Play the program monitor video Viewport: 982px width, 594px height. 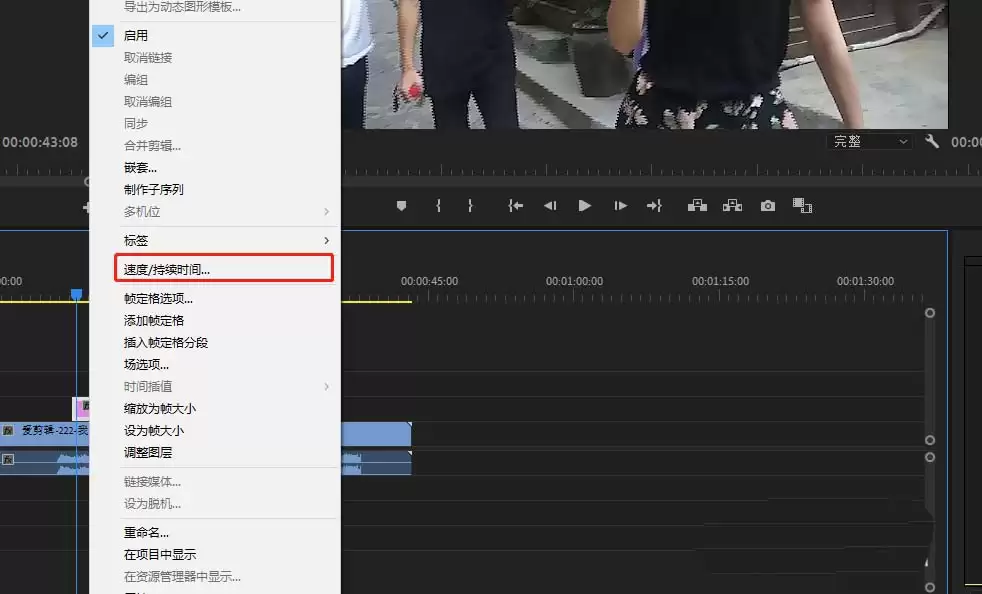(x=584, y=206)
